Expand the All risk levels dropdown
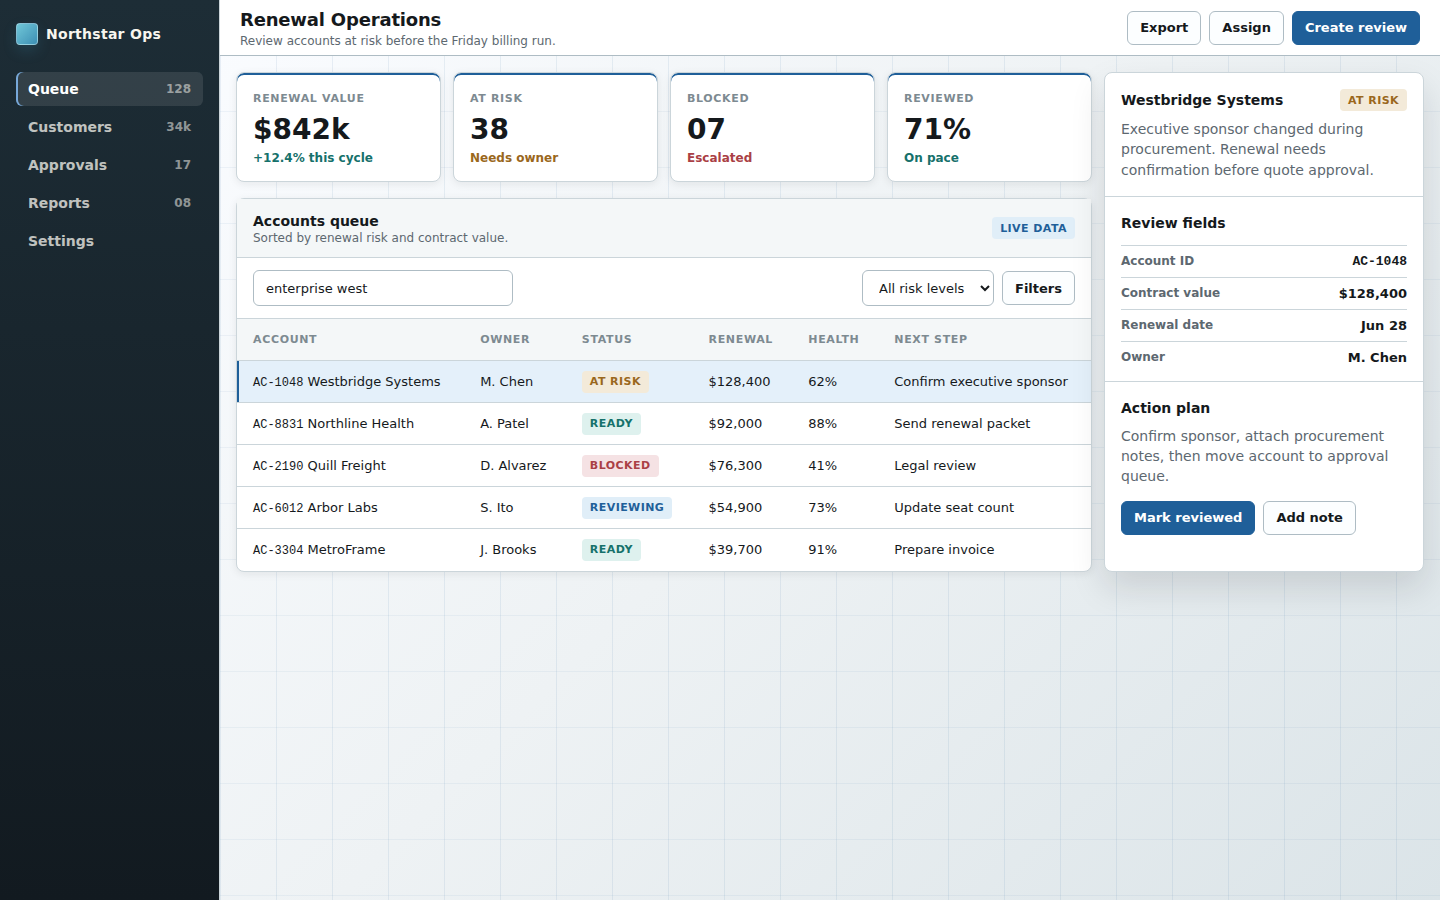The width and height of the screenshot is (1440, 900). (x=928, y=288)
